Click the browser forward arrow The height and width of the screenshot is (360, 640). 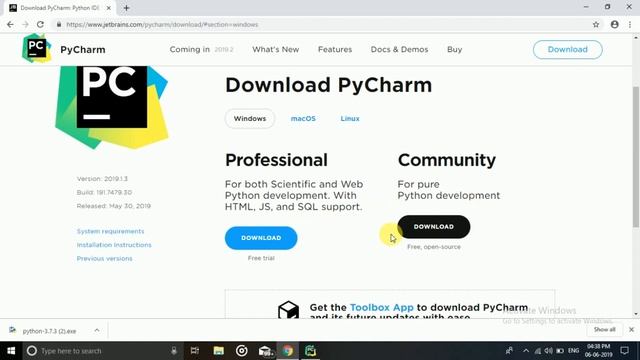click(25, 24)
